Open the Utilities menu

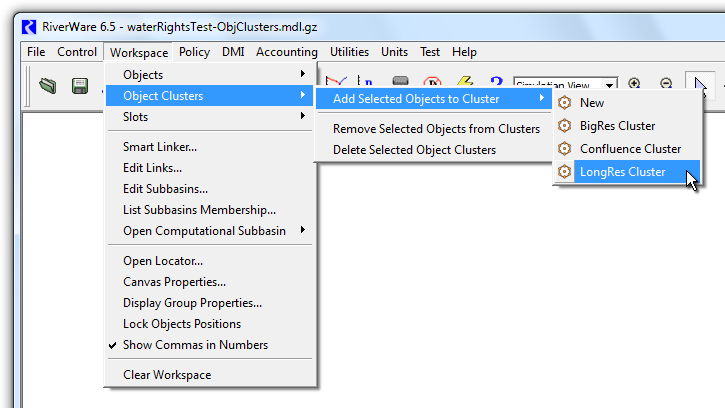349,52
